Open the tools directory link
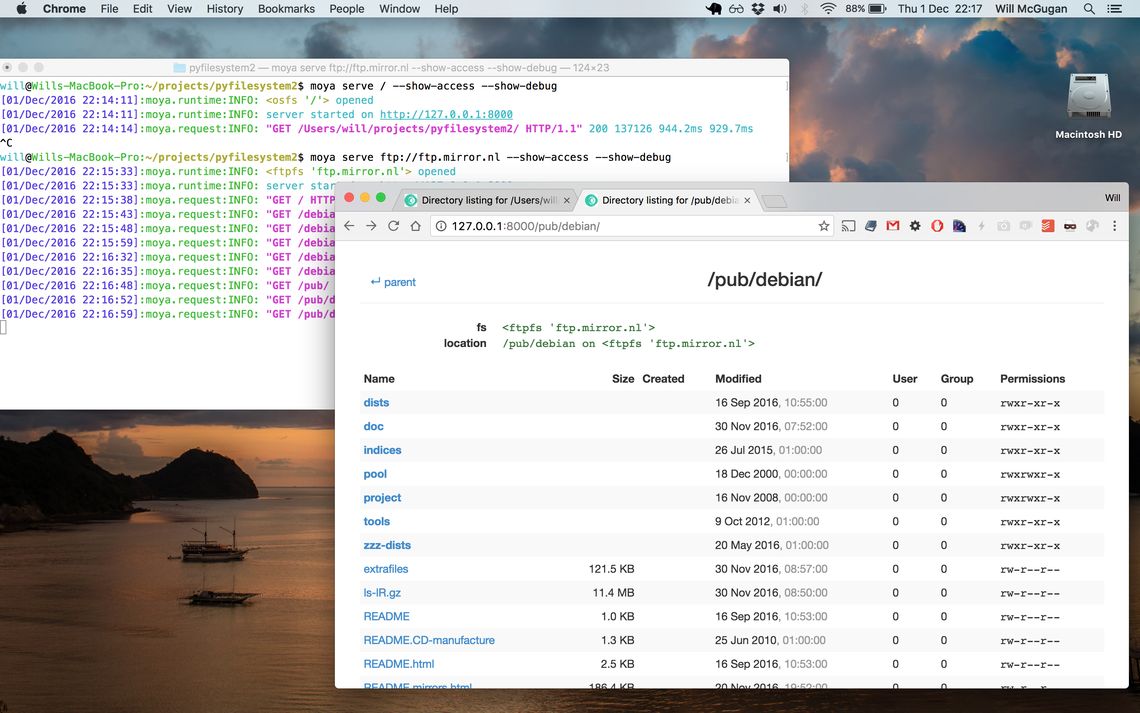Viewport: 1140px width, 713px height. [377, 521]
